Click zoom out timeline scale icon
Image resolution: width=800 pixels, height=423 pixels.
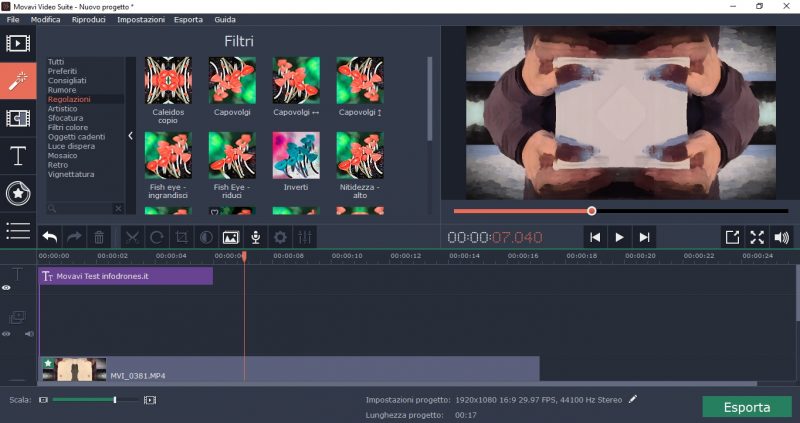click(x=43, y=400)
